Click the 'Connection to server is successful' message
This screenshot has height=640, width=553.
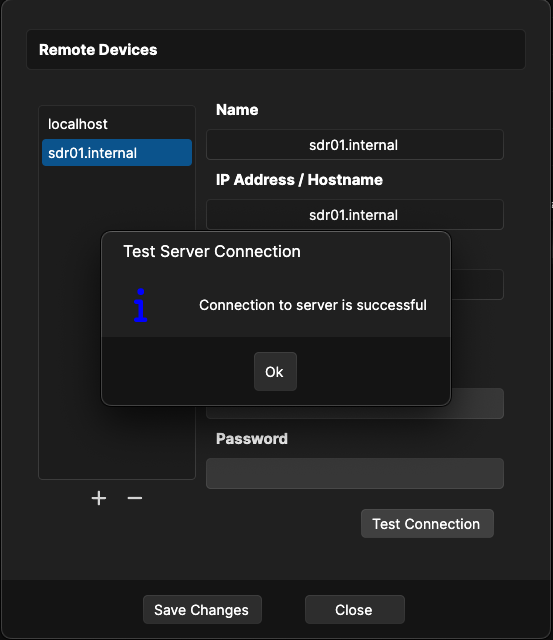pyautogui.click(x=313, y=305)
